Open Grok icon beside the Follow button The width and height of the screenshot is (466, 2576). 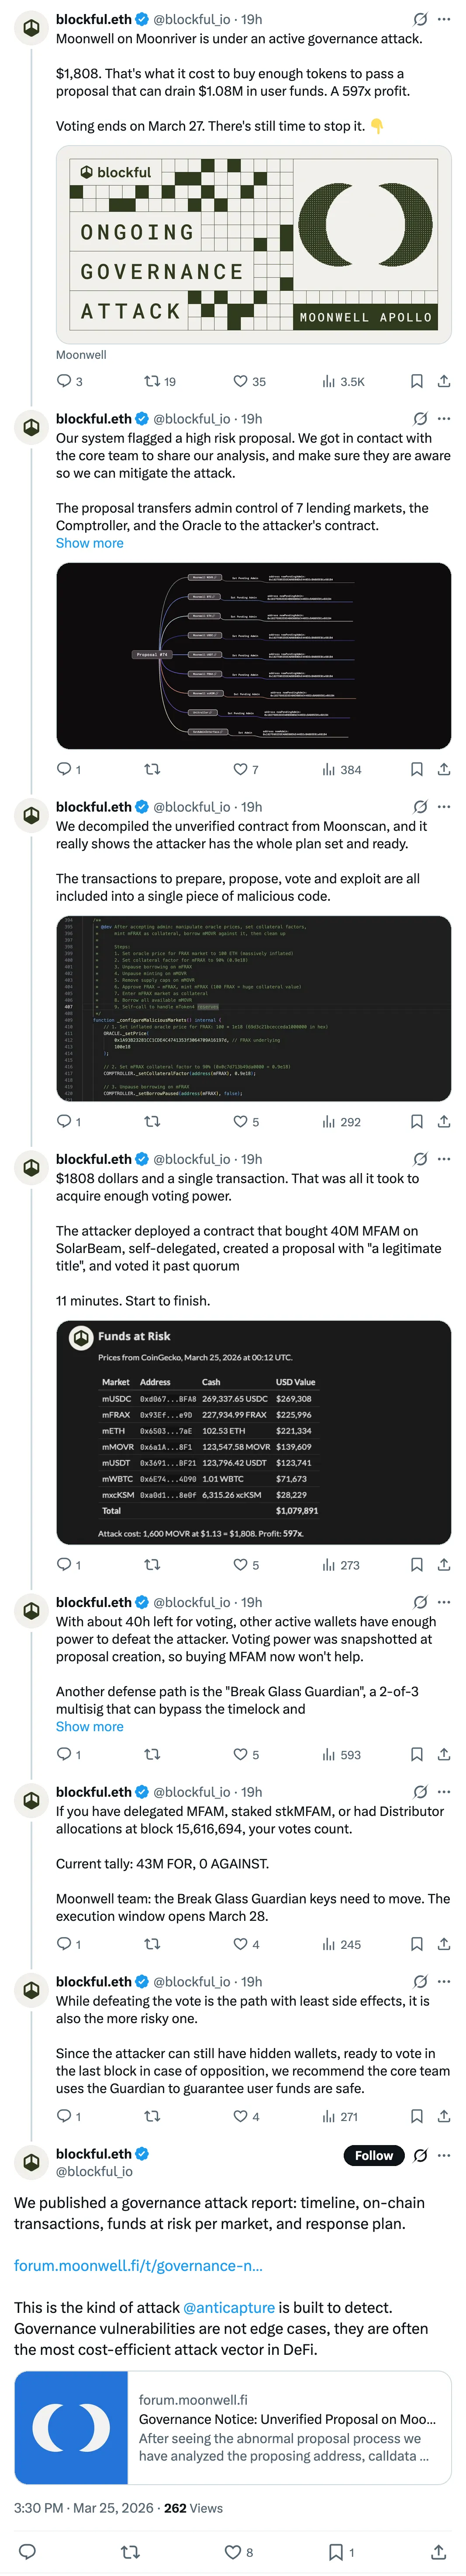(x=421, y=2155)
